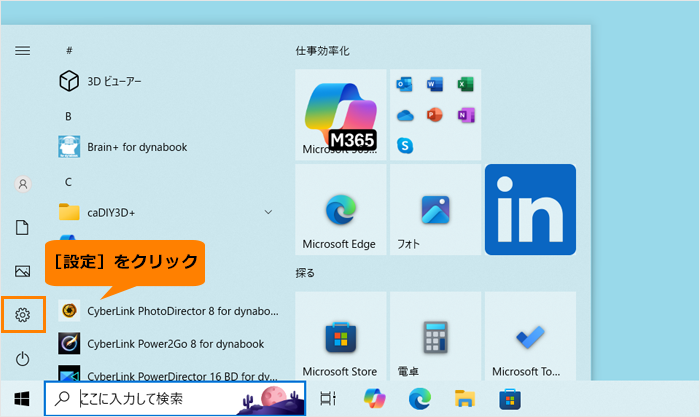Image resolution: width=700 pixels, height=417 pixels.
Task: Select the # letter group header
Action: [x=69, y=50]
